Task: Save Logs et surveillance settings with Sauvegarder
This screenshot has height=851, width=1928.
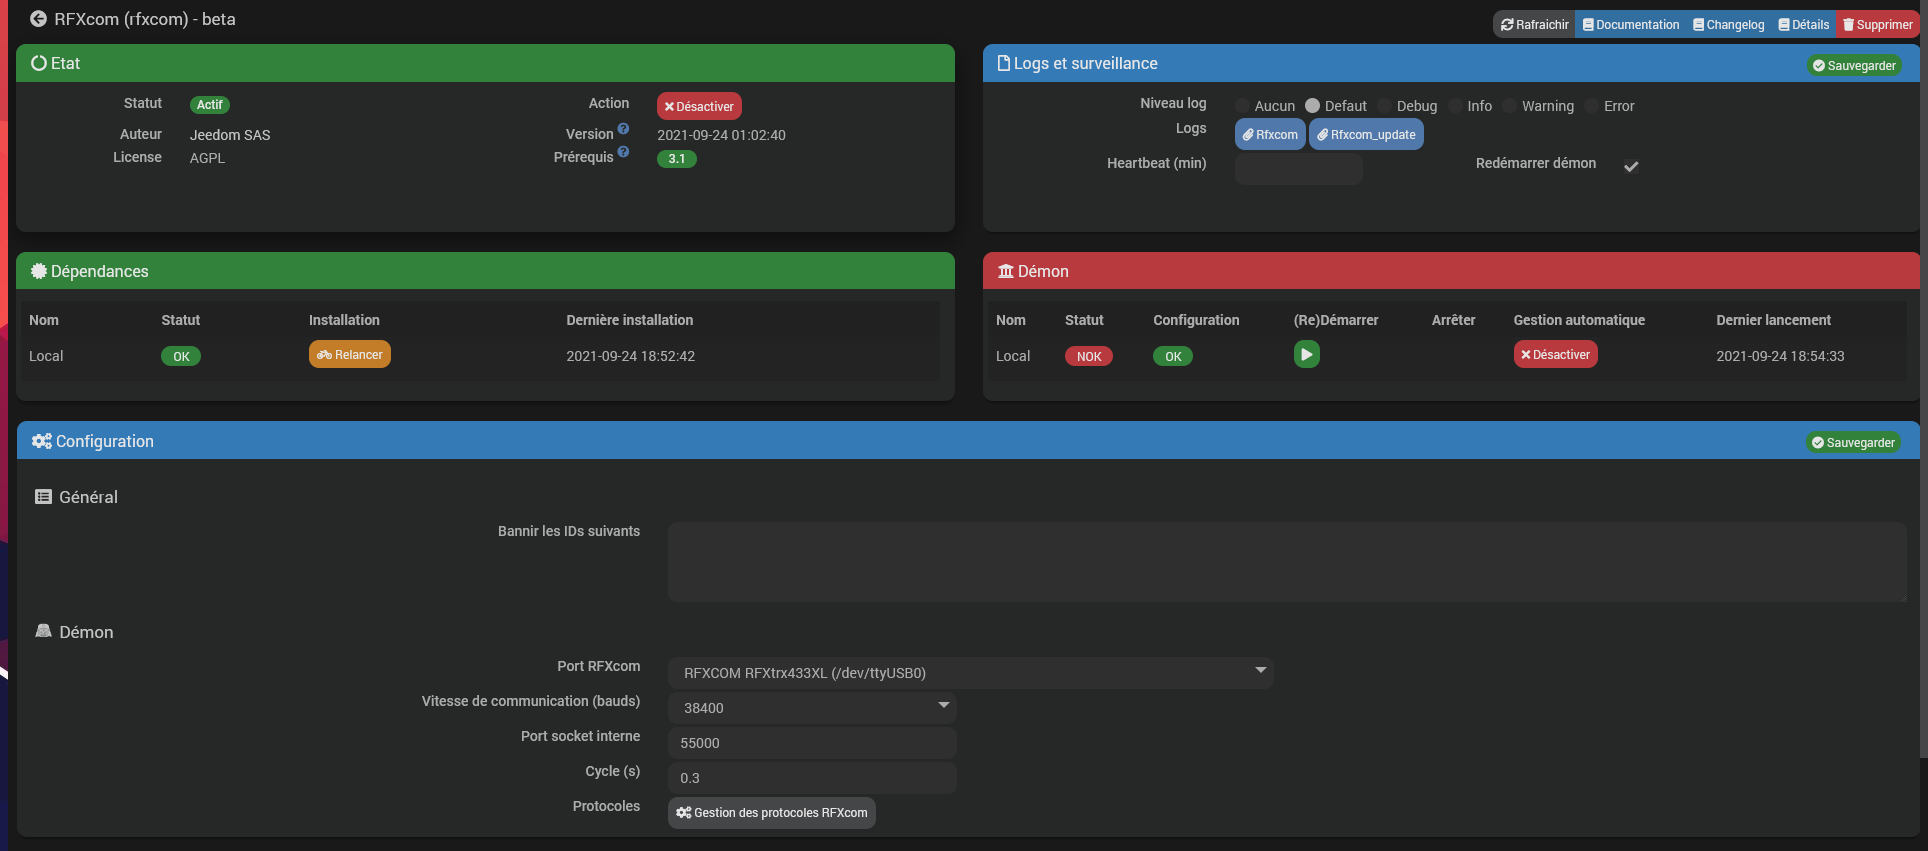Action: click(1854, 66)
